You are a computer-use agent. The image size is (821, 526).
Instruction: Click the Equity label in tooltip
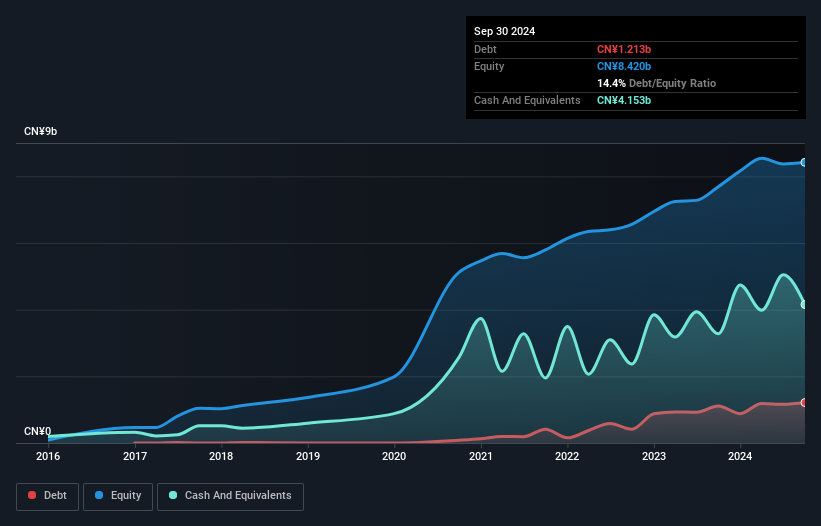point(489,66)
